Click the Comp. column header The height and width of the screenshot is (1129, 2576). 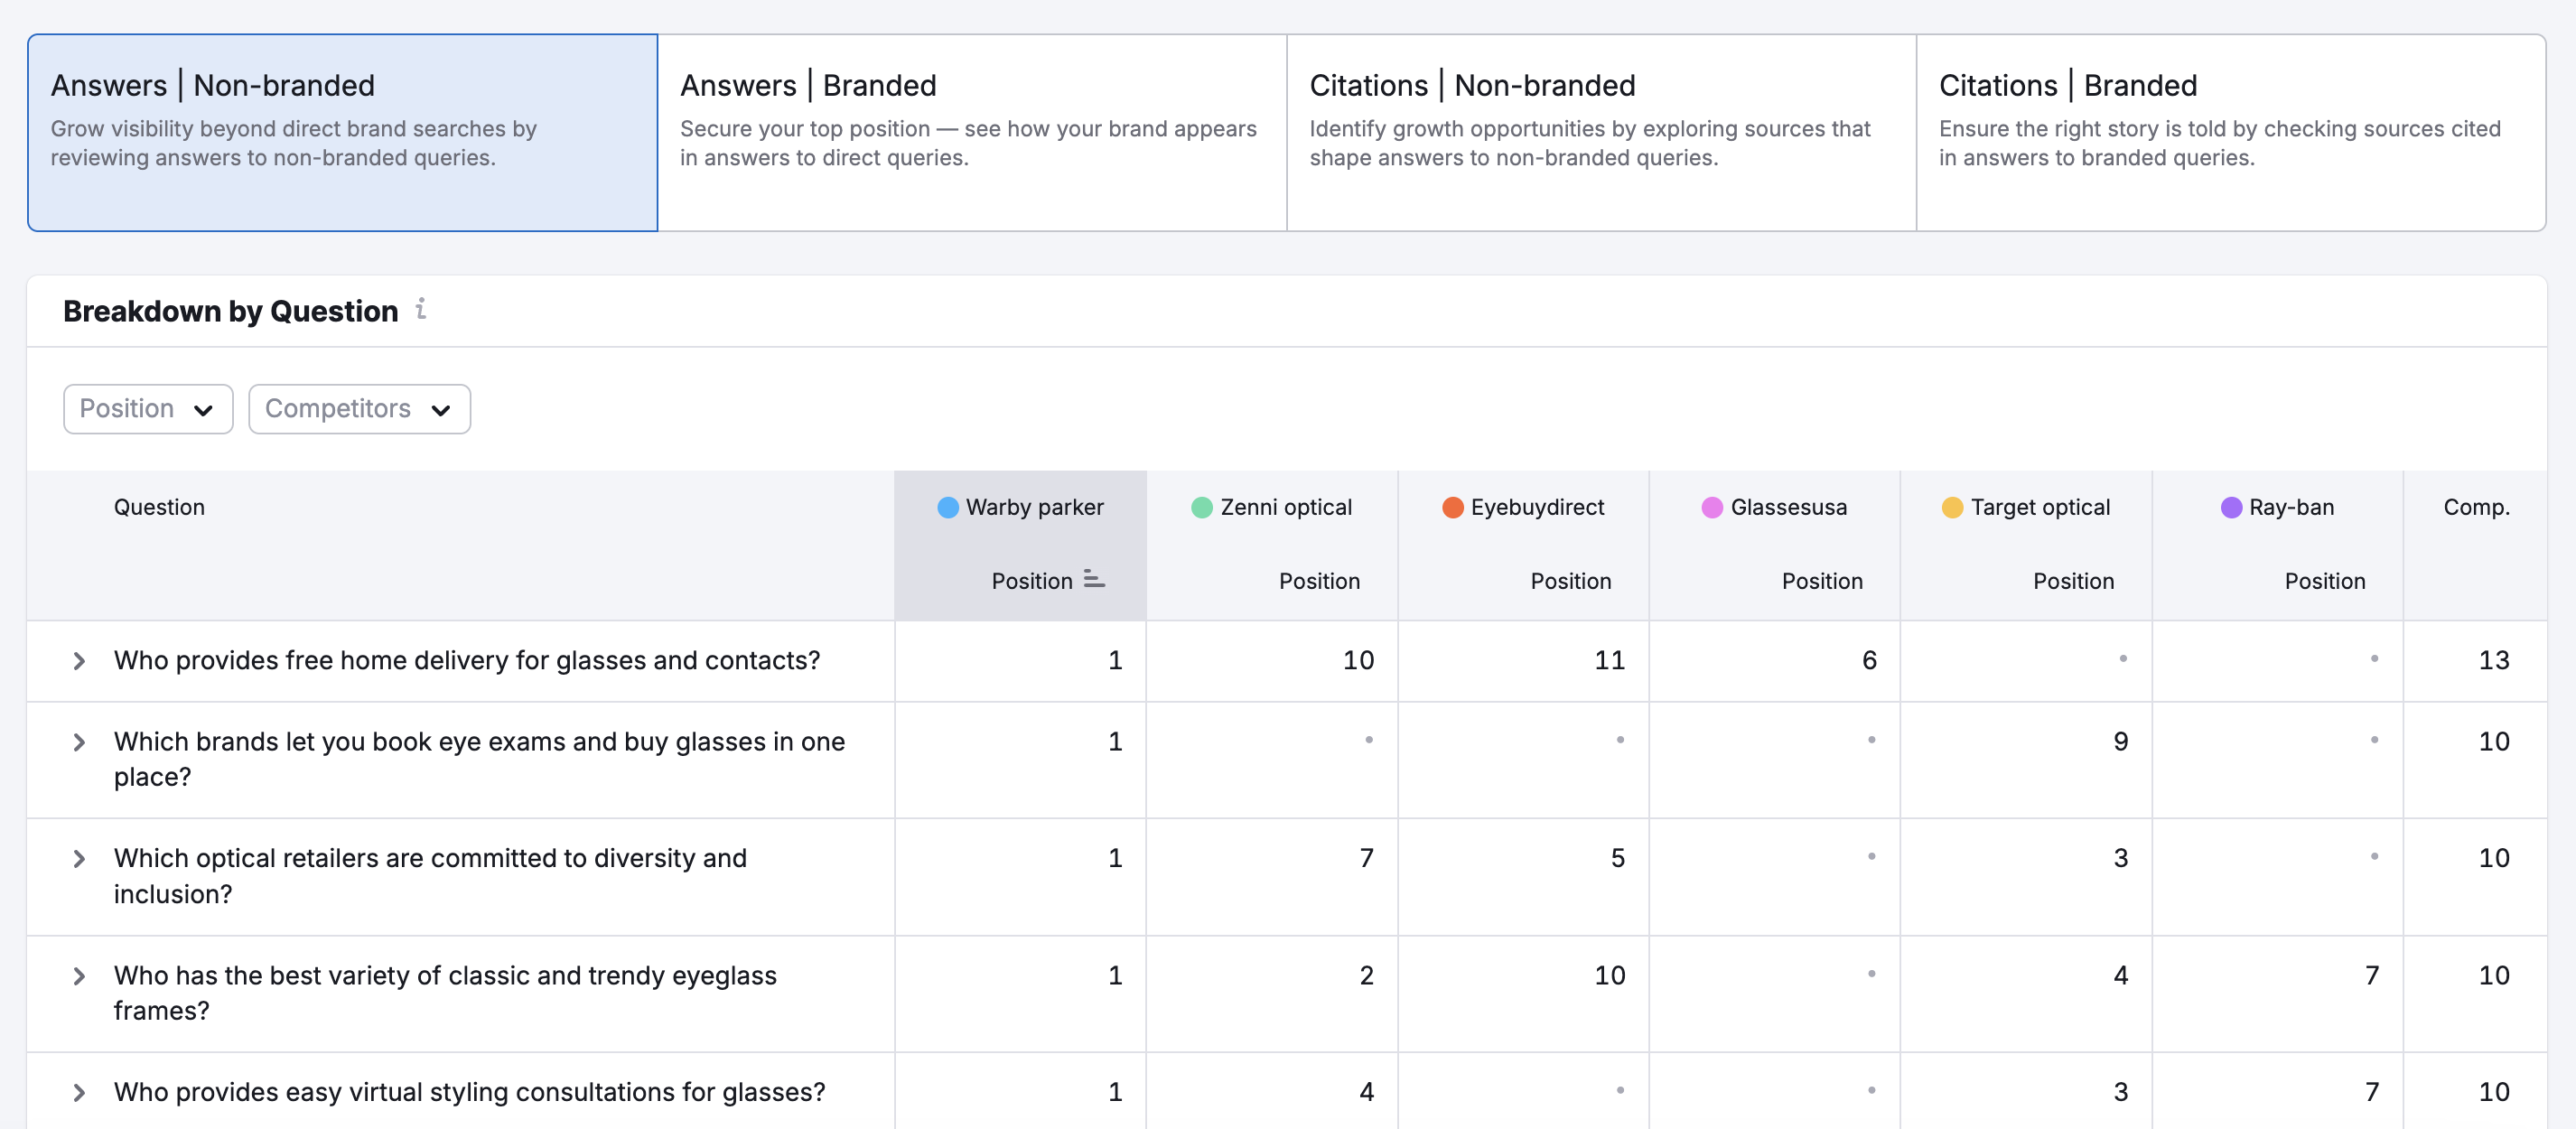pos(2476,507)
